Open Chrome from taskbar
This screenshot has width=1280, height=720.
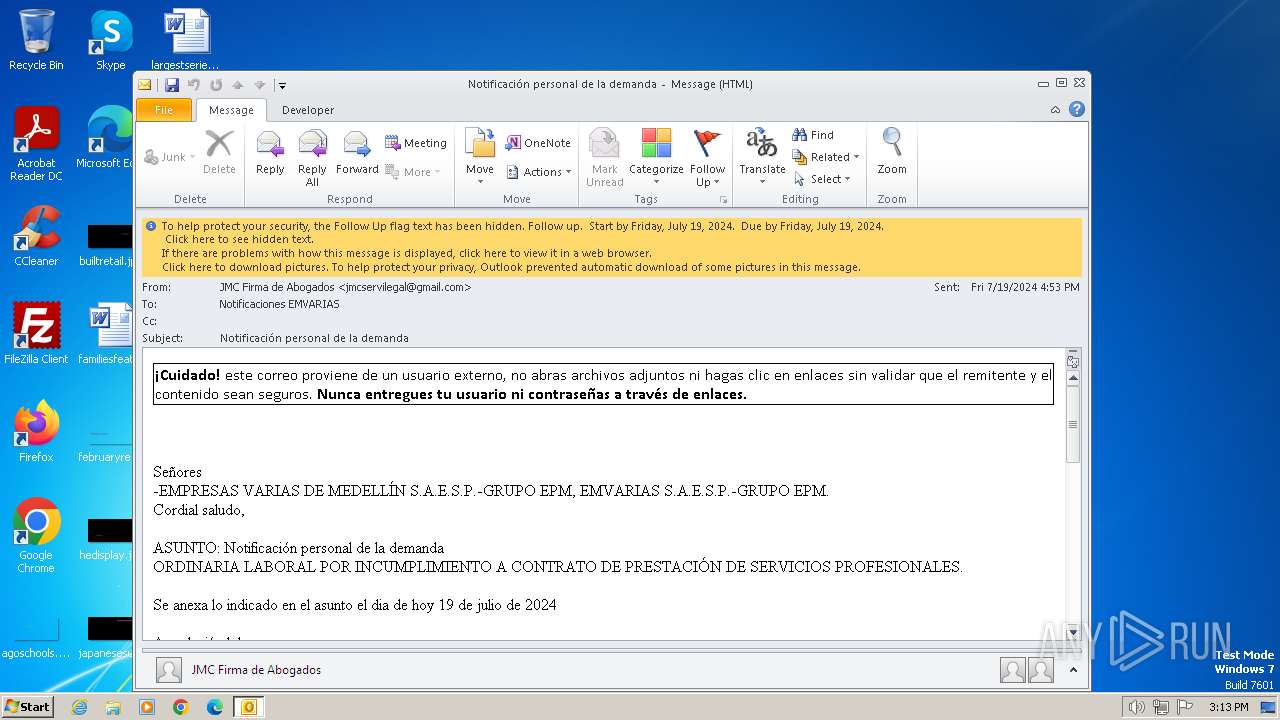point(180,707)
